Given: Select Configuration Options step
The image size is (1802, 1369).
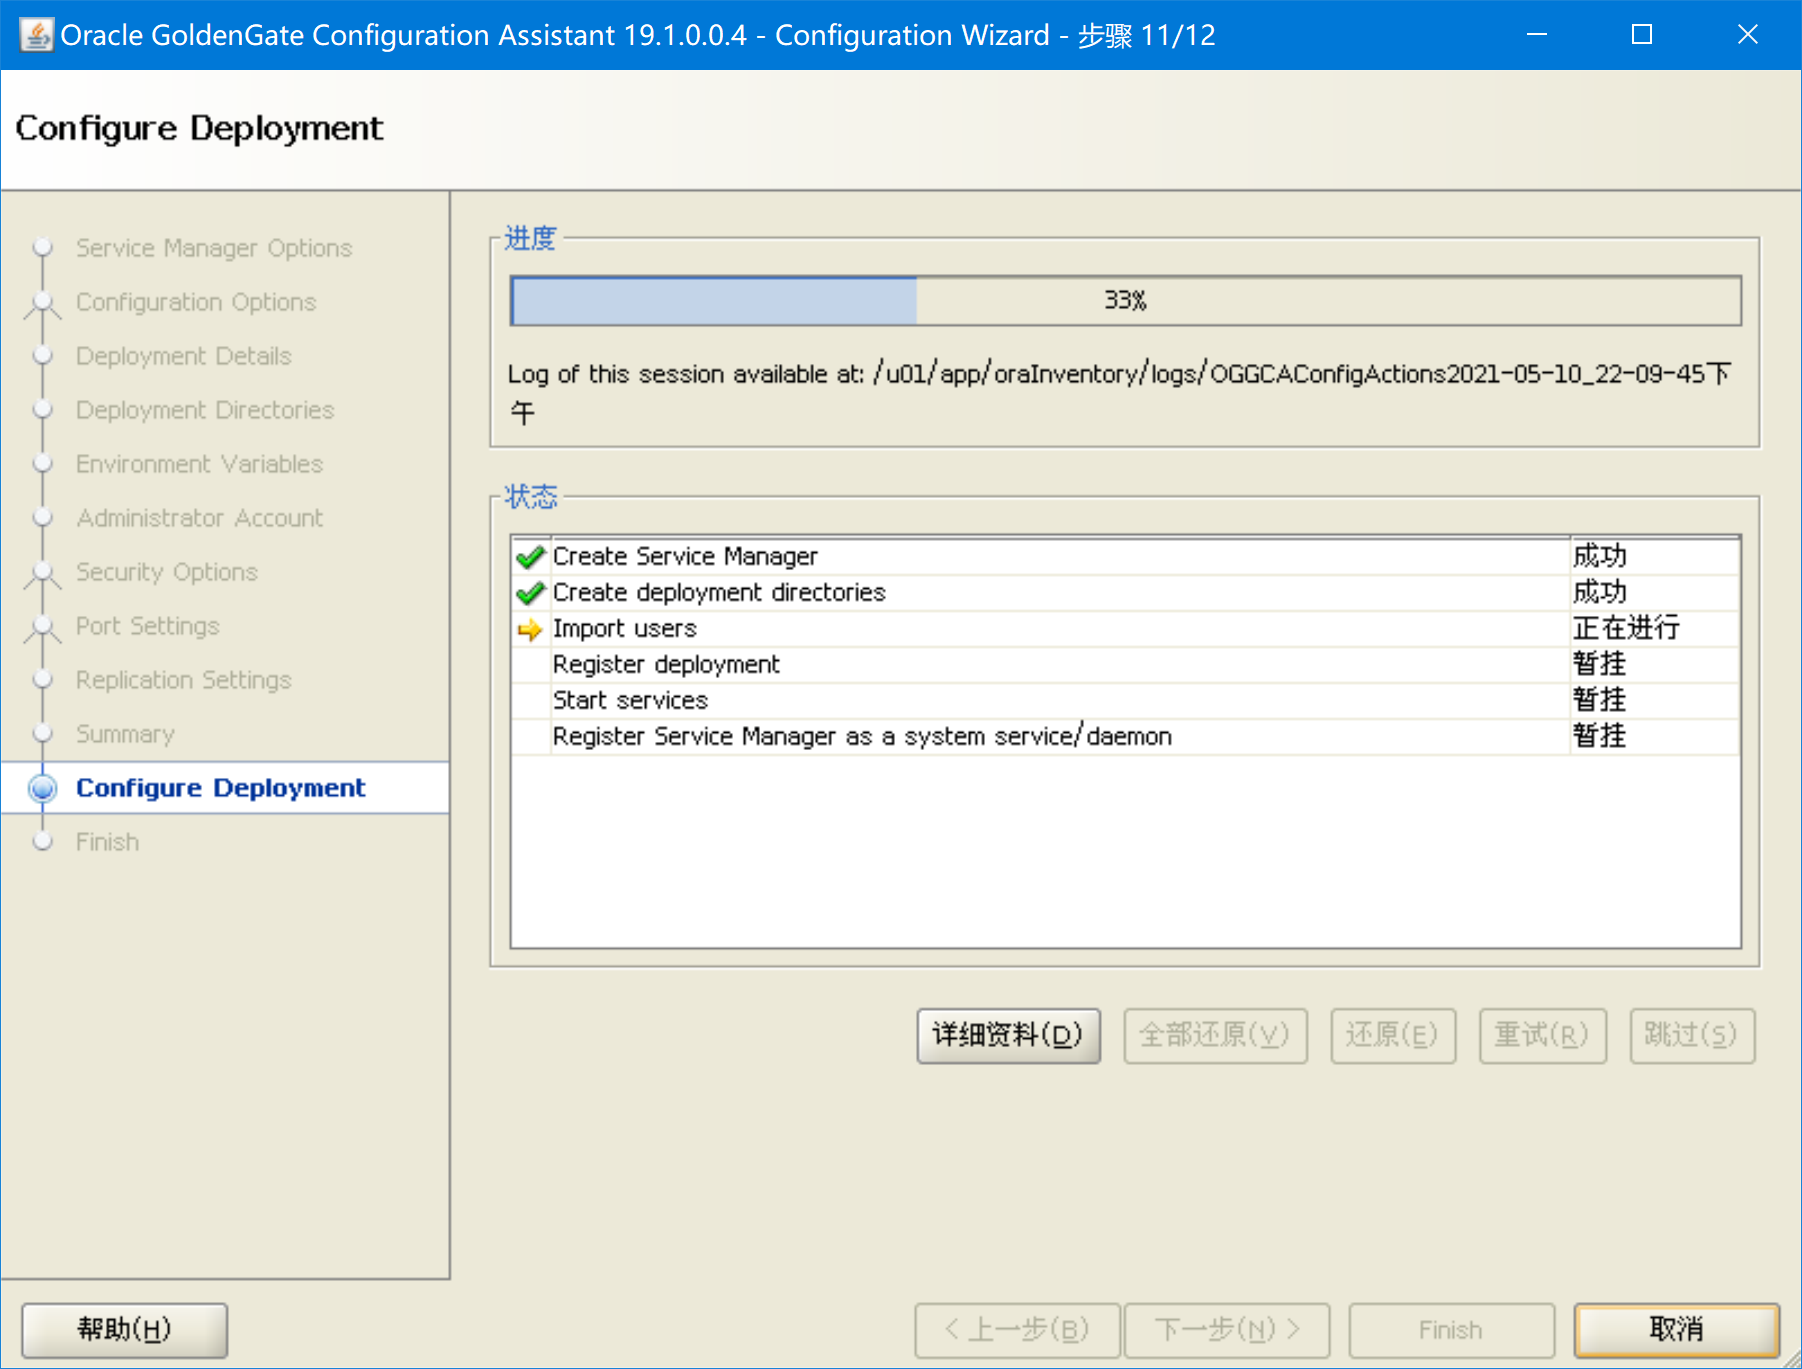Looking at the screenshot, I should coord(196,302).
